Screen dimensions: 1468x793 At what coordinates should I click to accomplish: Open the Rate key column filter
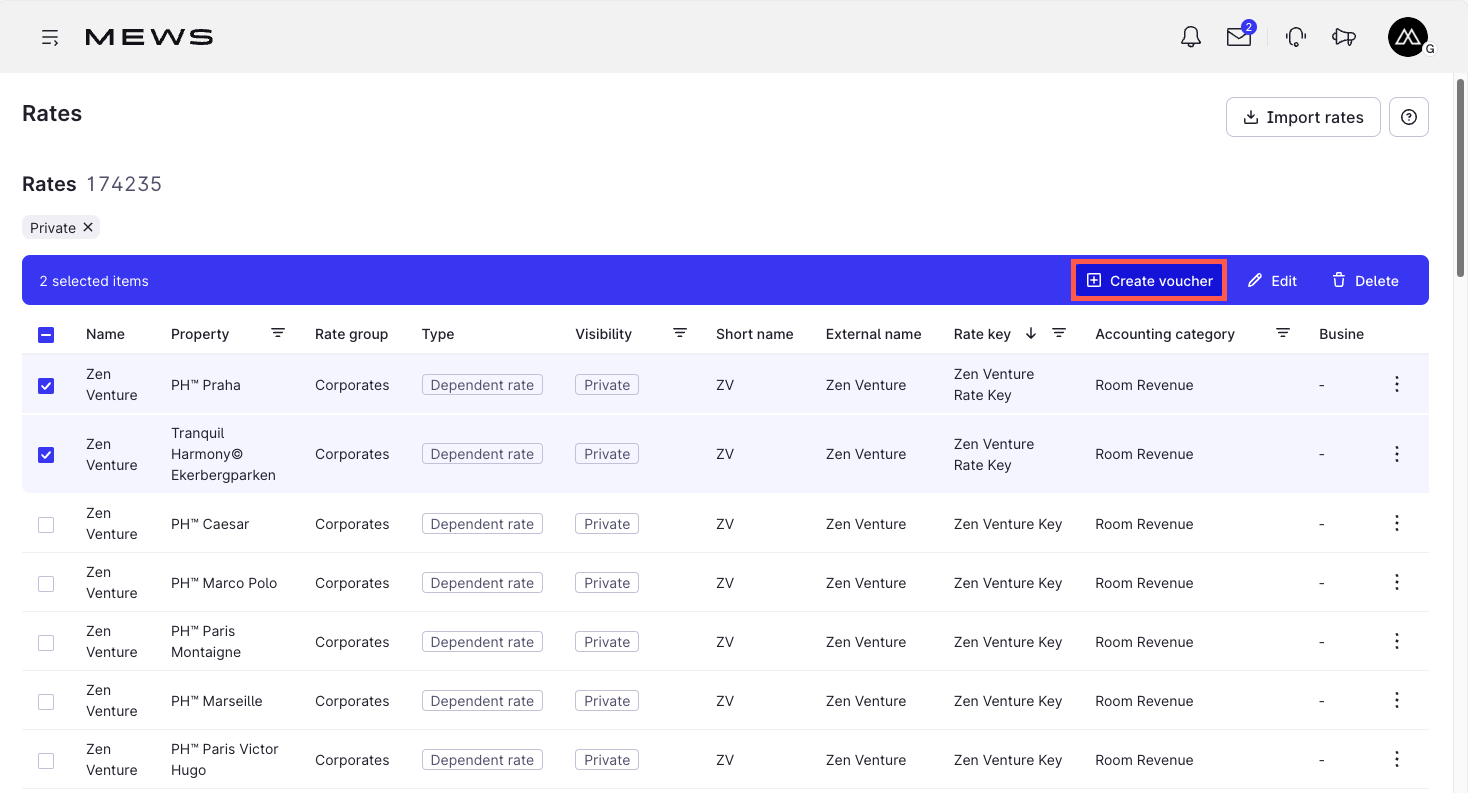(x=1059, y=333)
